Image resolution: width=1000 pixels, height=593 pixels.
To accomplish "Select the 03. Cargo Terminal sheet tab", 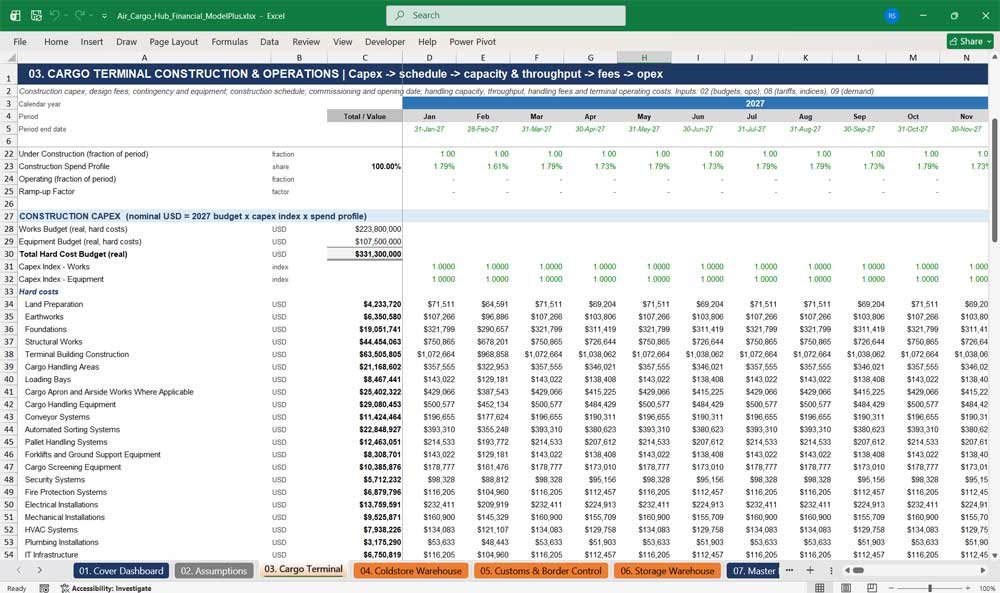I will pyautogui.click(x=304, y=569).
